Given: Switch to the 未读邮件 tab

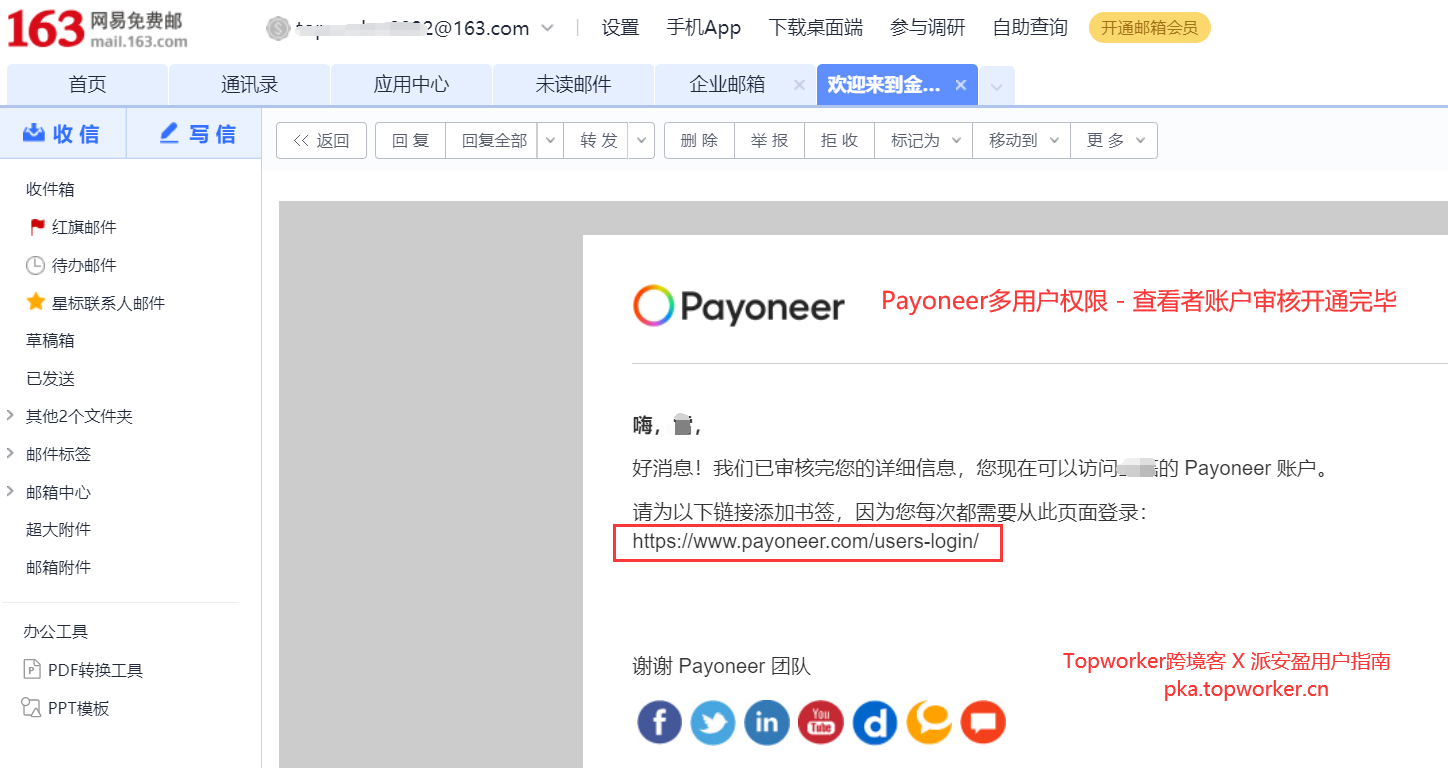Looking at the screenshot, I should [573, 85].
